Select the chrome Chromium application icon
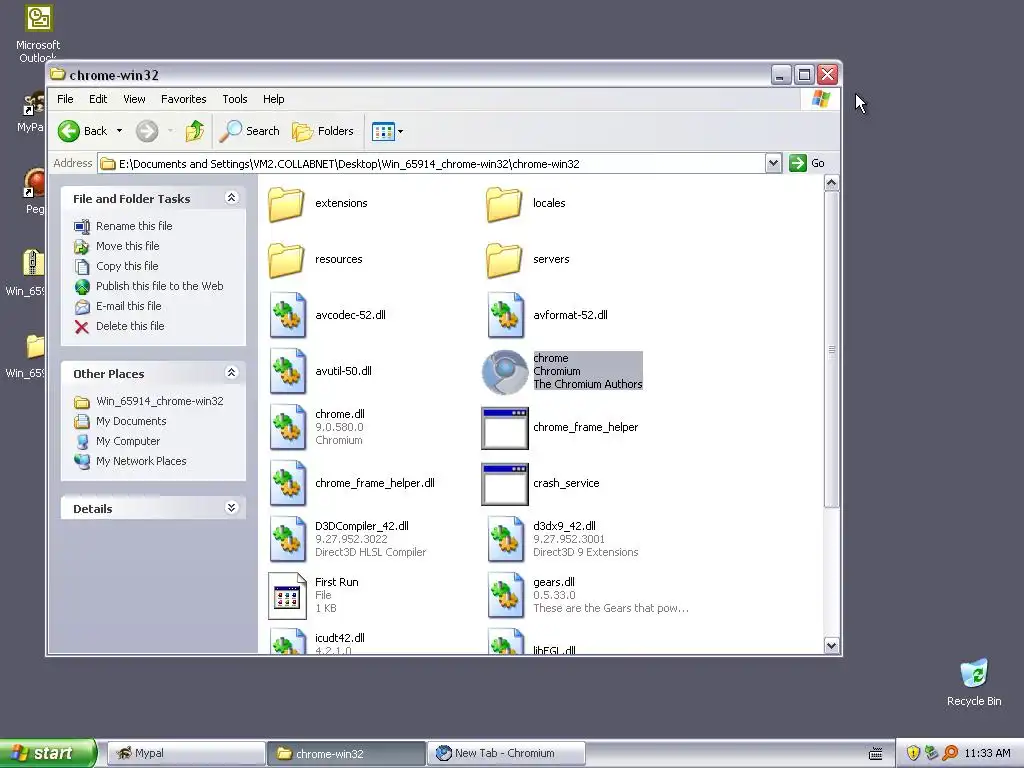Screen dimensions: 1024x768 point(505,372)
